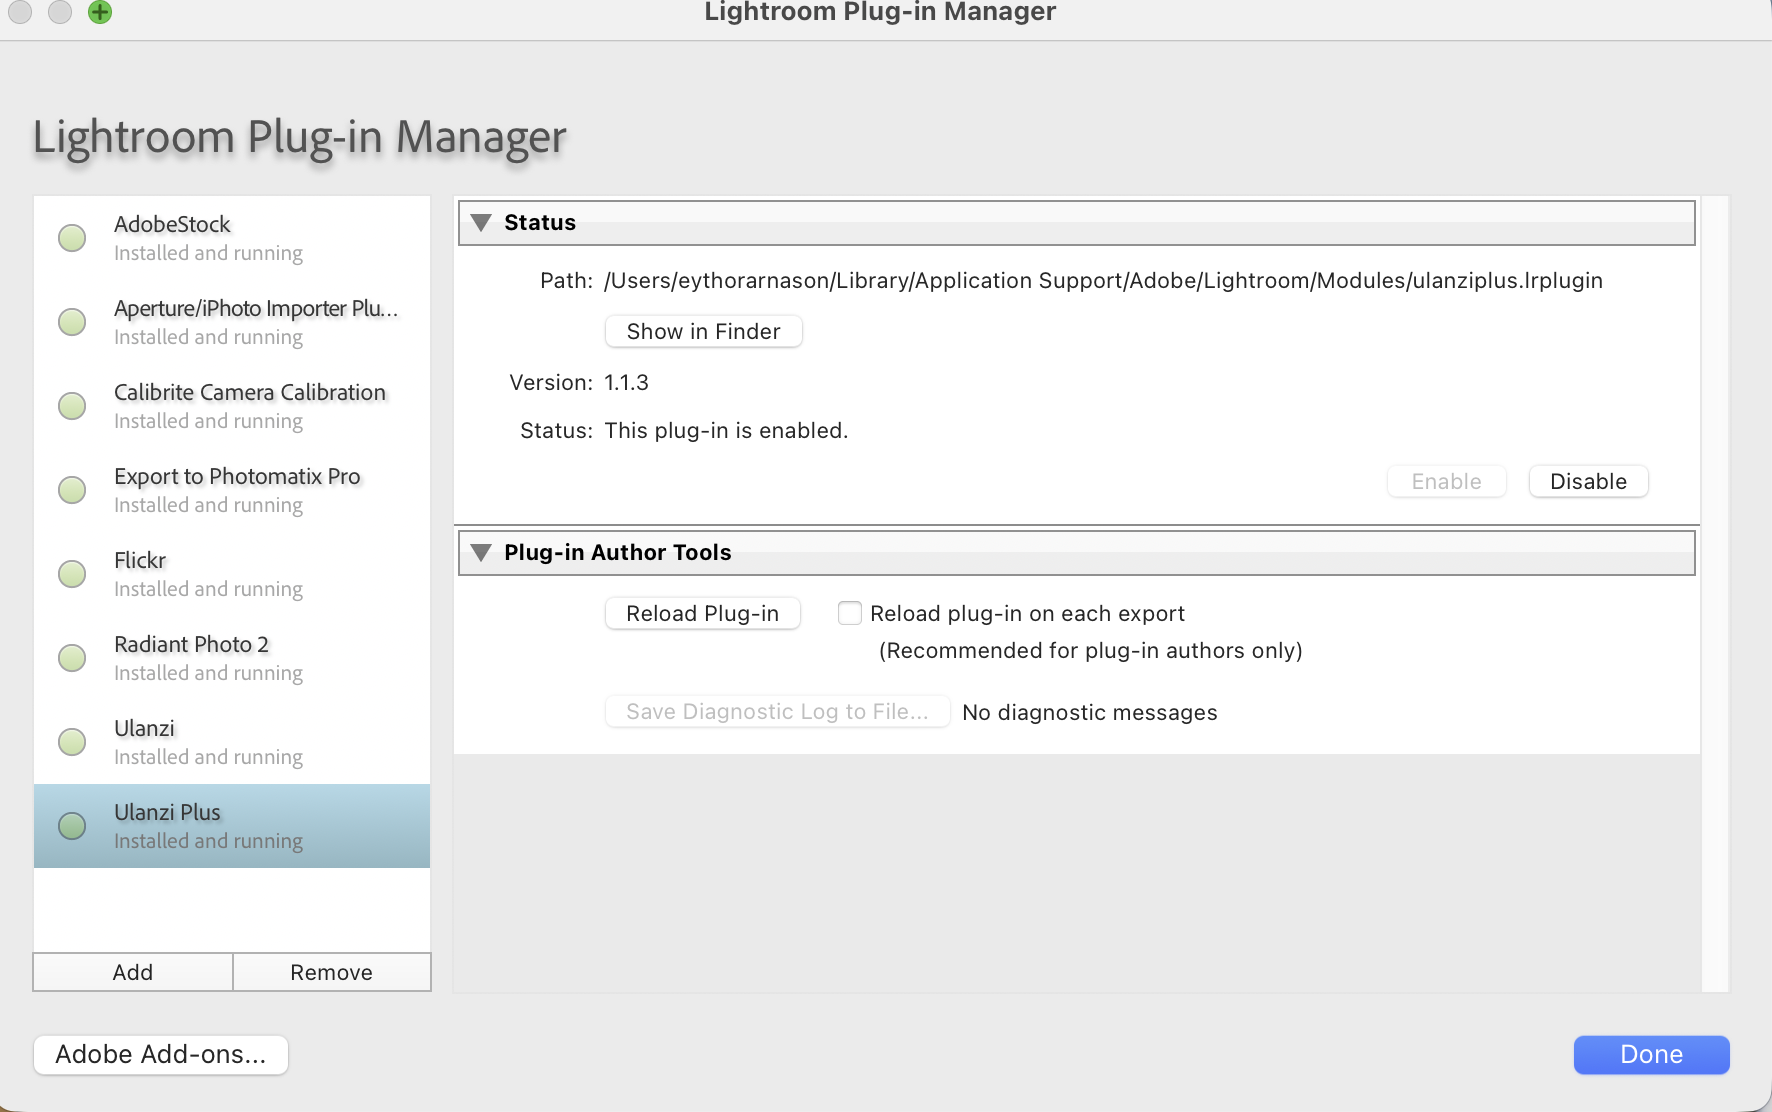1772x1112 pixels.
Task: Select the Aperture/iPhoto Importer plug-in
Action: click(x=232, y=322)
